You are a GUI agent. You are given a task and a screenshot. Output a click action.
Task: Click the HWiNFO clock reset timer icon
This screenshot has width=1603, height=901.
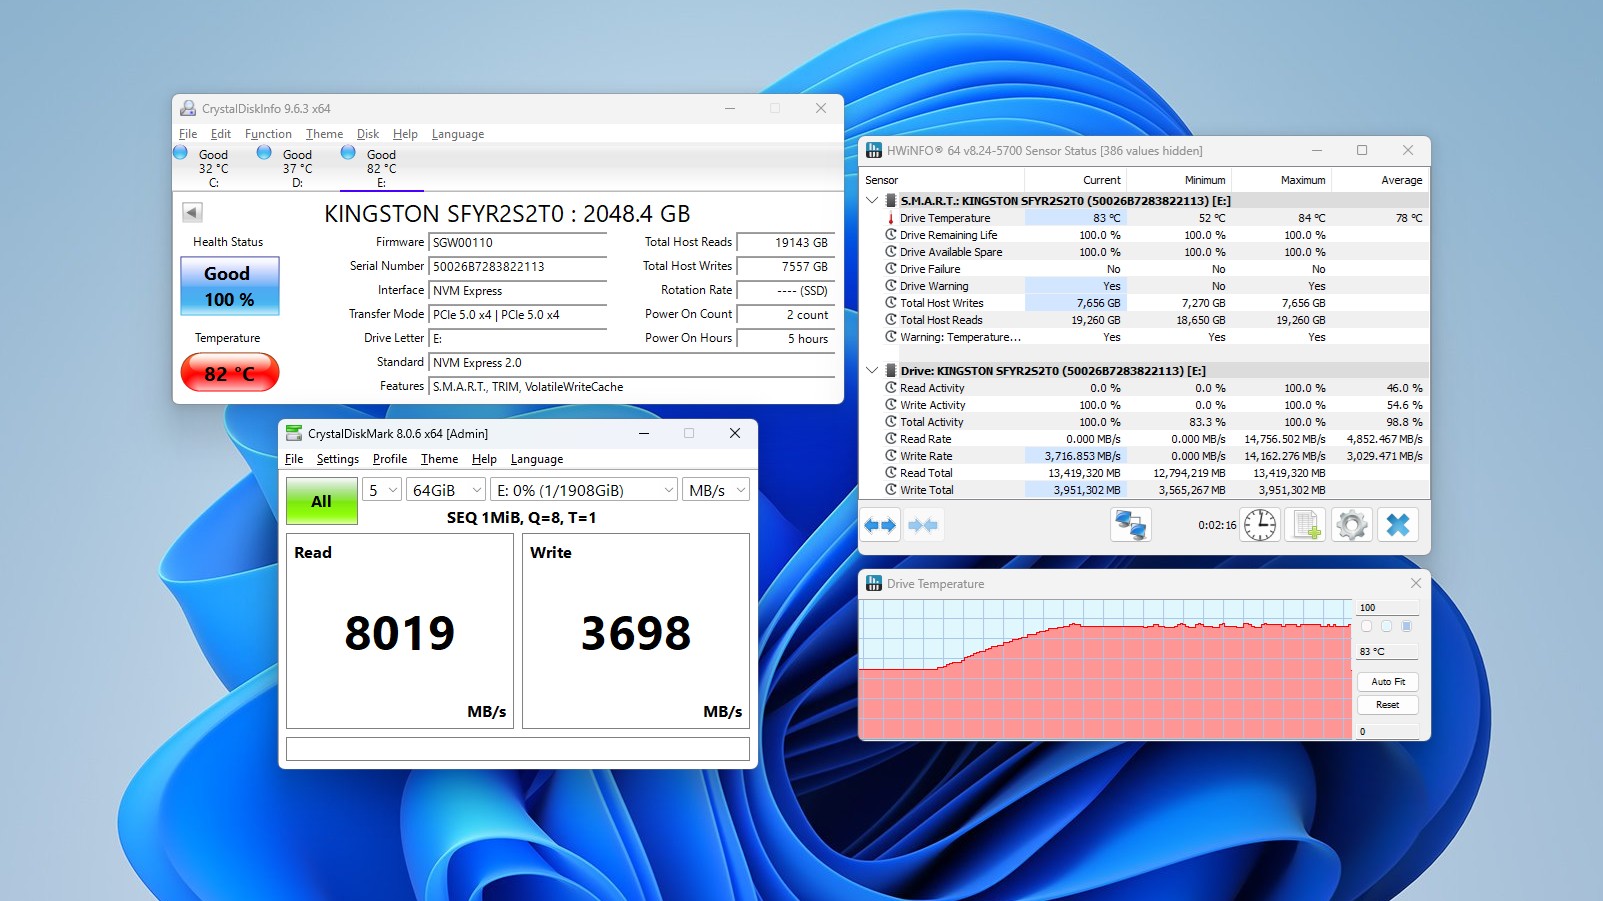tap(1260, 525)
